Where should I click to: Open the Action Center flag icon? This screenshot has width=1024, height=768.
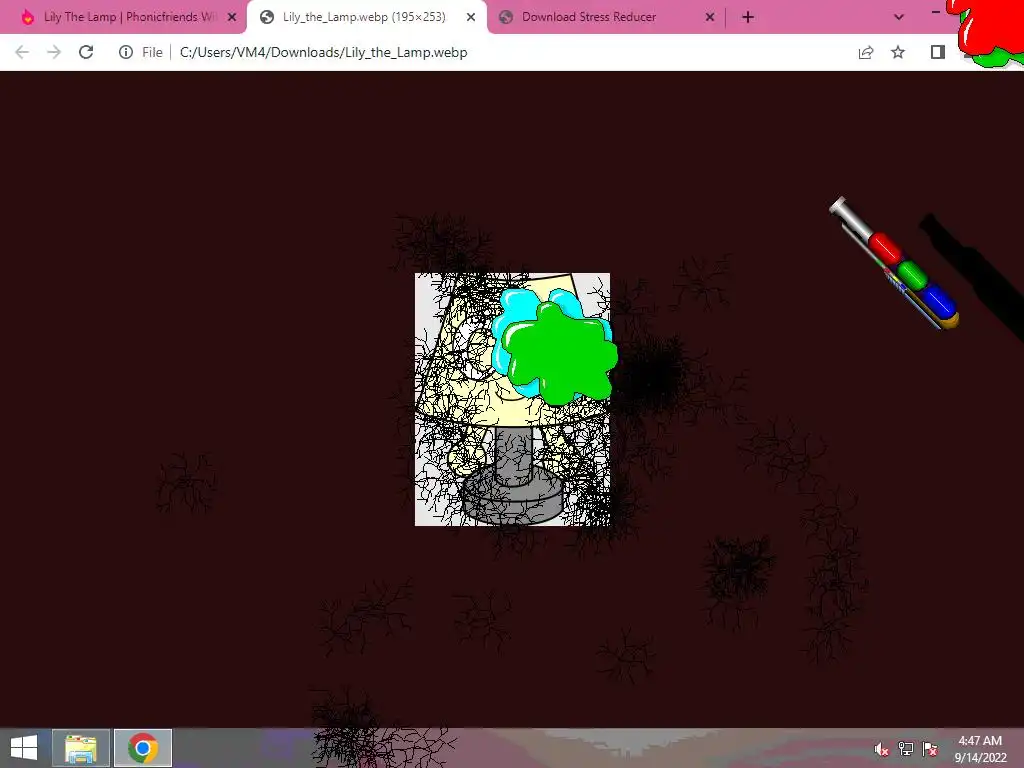click(x=931, y=749)
